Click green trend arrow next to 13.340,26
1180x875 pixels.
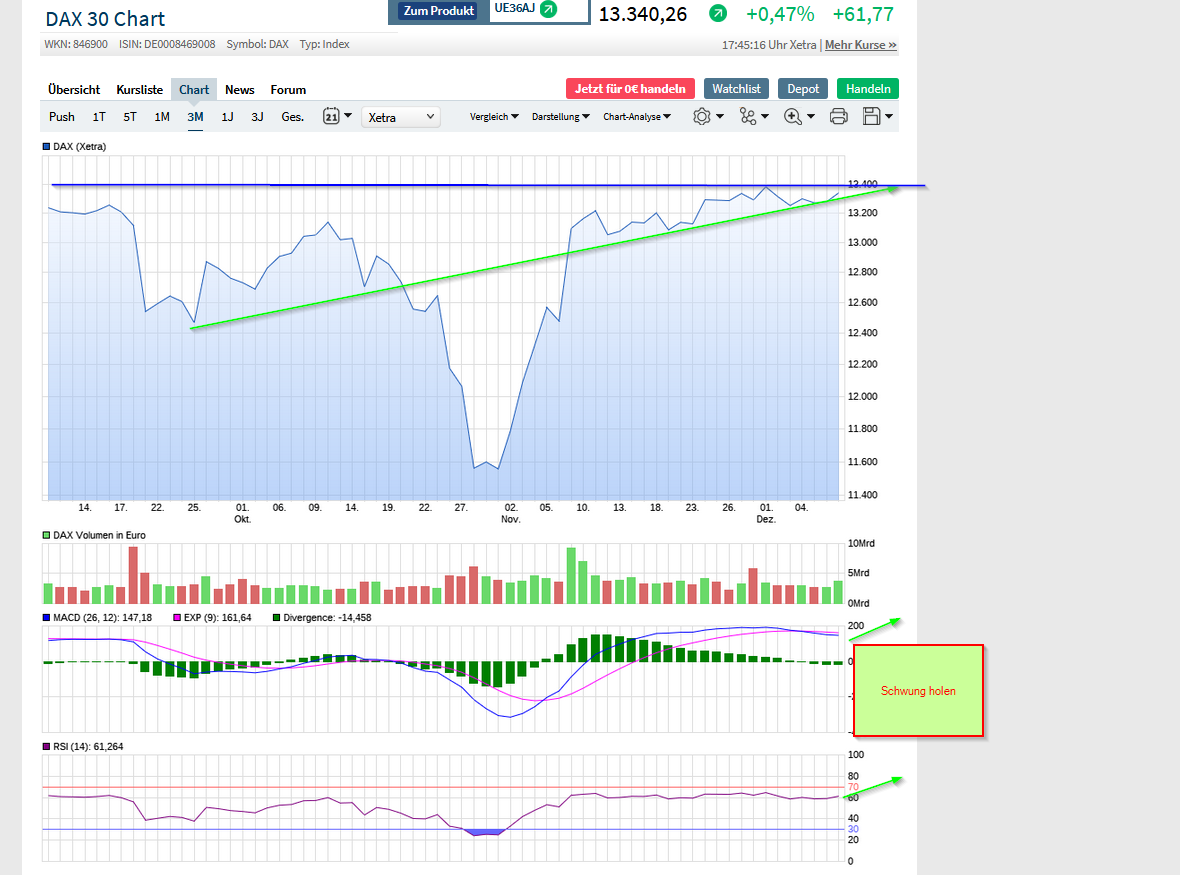[x=719, y=13]
